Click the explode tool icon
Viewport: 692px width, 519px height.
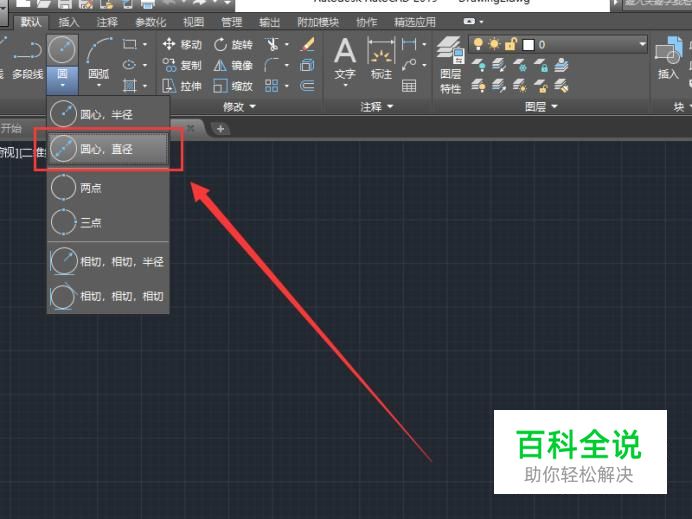coord(307,65)
